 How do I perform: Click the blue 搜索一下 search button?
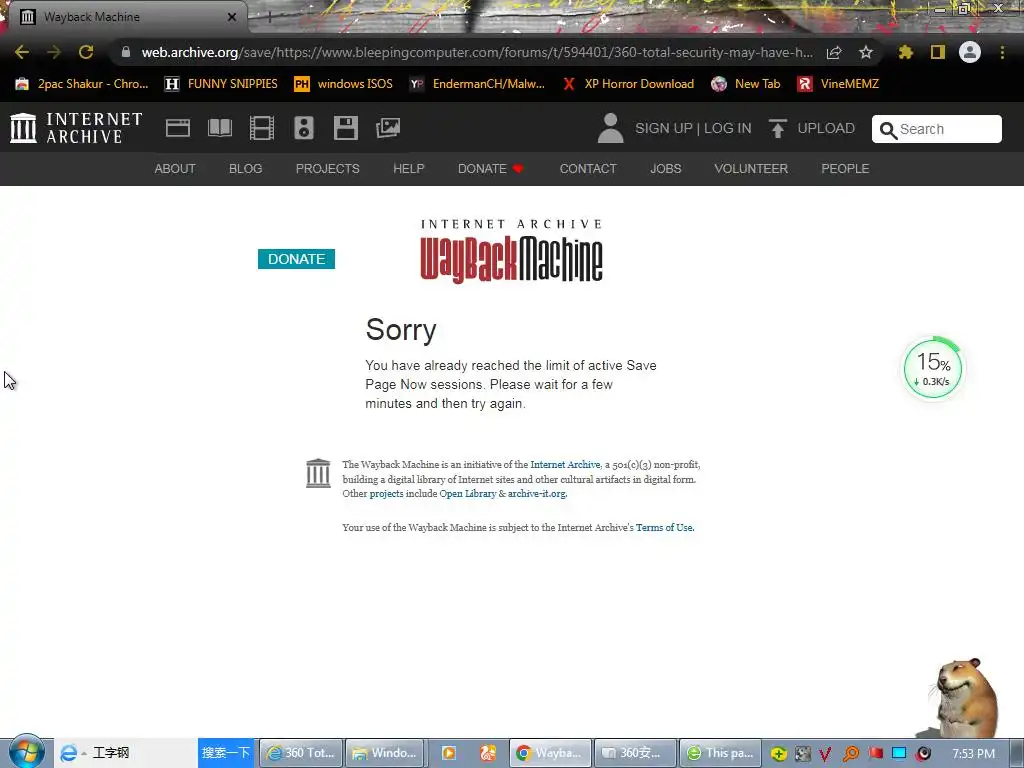[226, 753]
